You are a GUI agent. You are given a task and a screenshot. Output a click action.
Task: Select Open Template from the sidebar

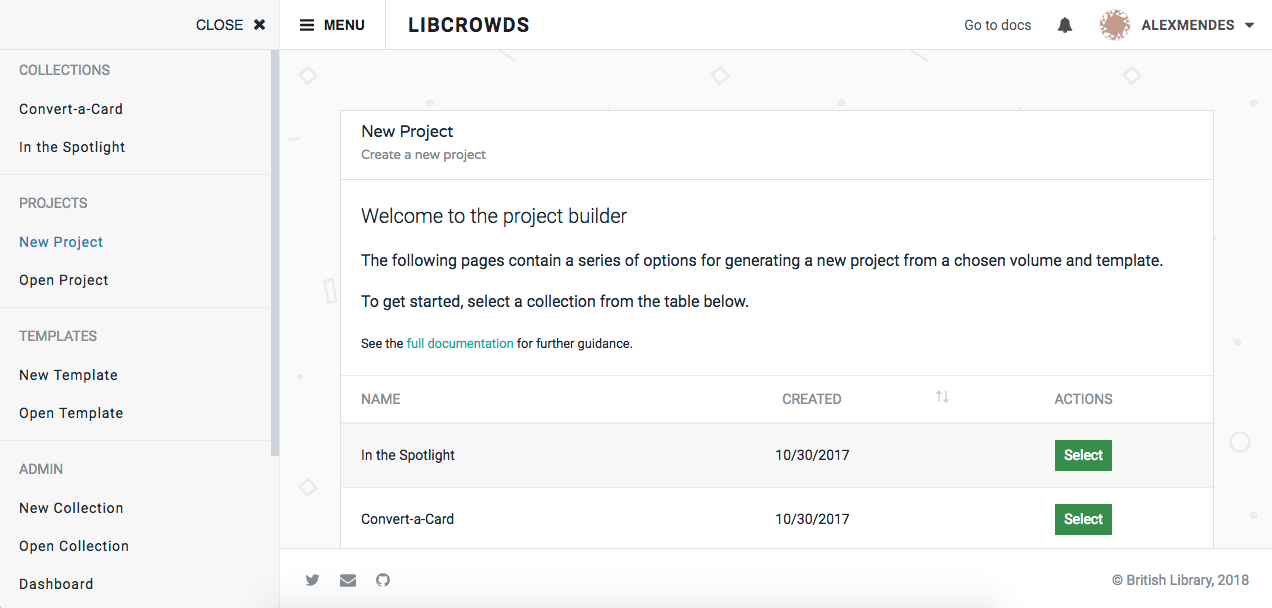tap(71, 412)
